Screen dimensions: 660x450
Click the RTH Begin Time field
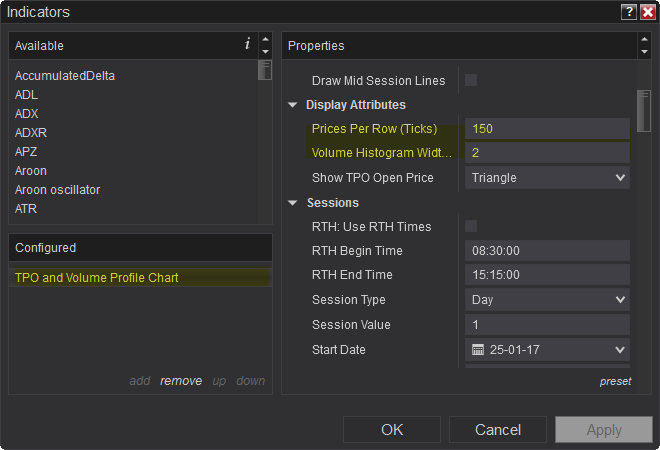pos(547,251)
